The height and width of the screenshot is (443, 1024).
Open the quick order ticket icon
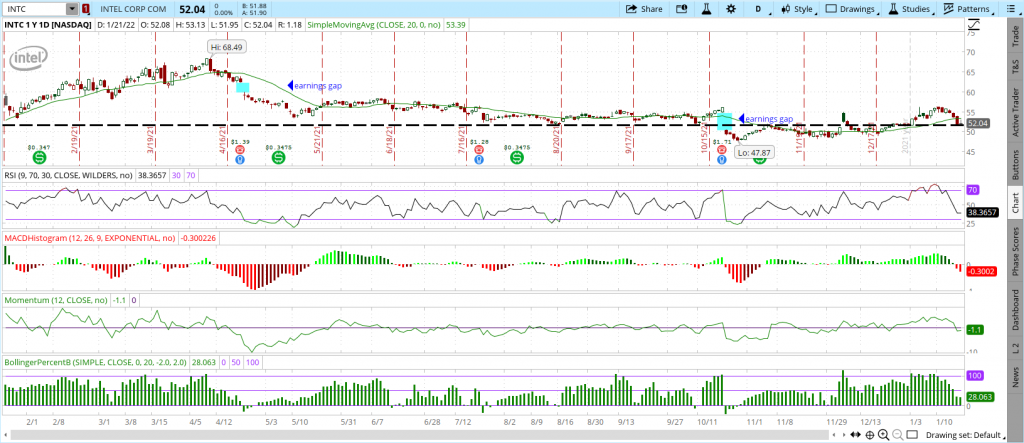click(682, 9)
